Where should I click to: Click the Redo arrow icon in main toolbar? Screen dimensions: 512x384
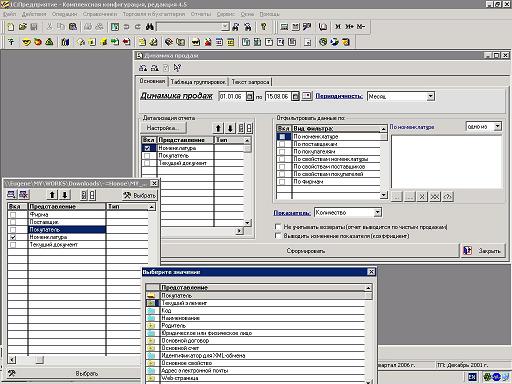(138, 27)
